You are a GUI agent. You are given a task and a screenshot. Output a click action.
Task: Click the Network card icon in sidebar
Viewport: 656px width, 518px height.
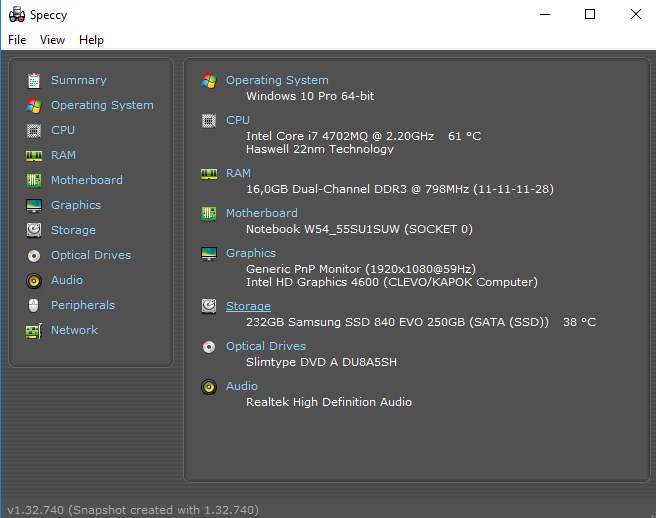34,330
